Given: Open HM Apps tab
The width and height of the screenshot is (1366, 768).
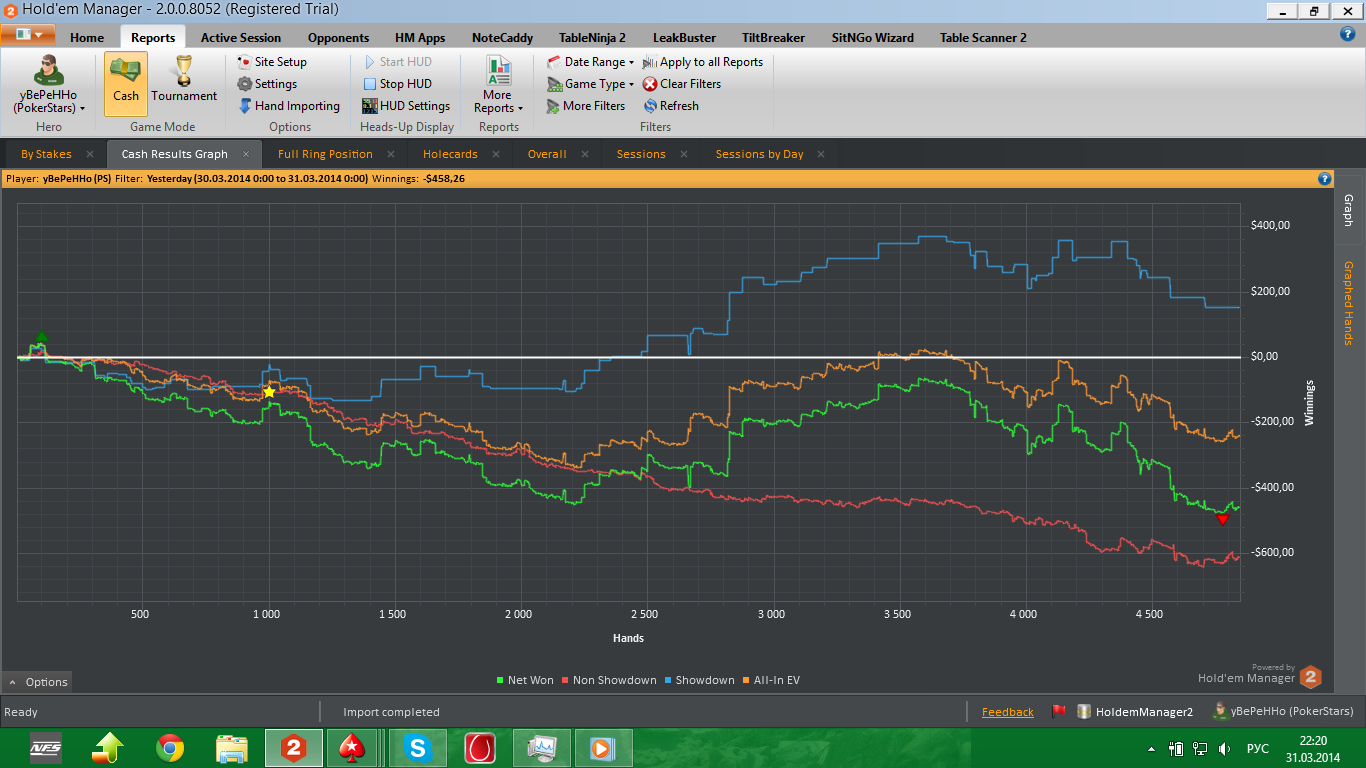Looking at the screenshot, I should point(420,38).
